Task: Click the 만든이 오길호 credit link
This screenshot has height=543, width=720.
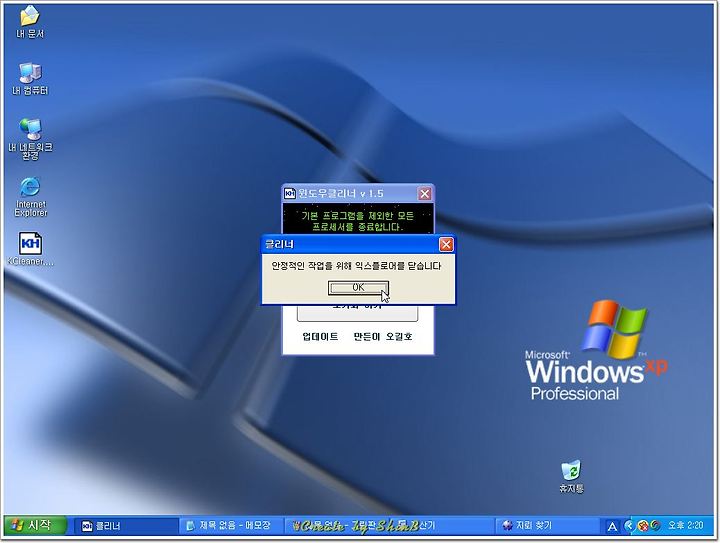Action: [x=382, y=336]
